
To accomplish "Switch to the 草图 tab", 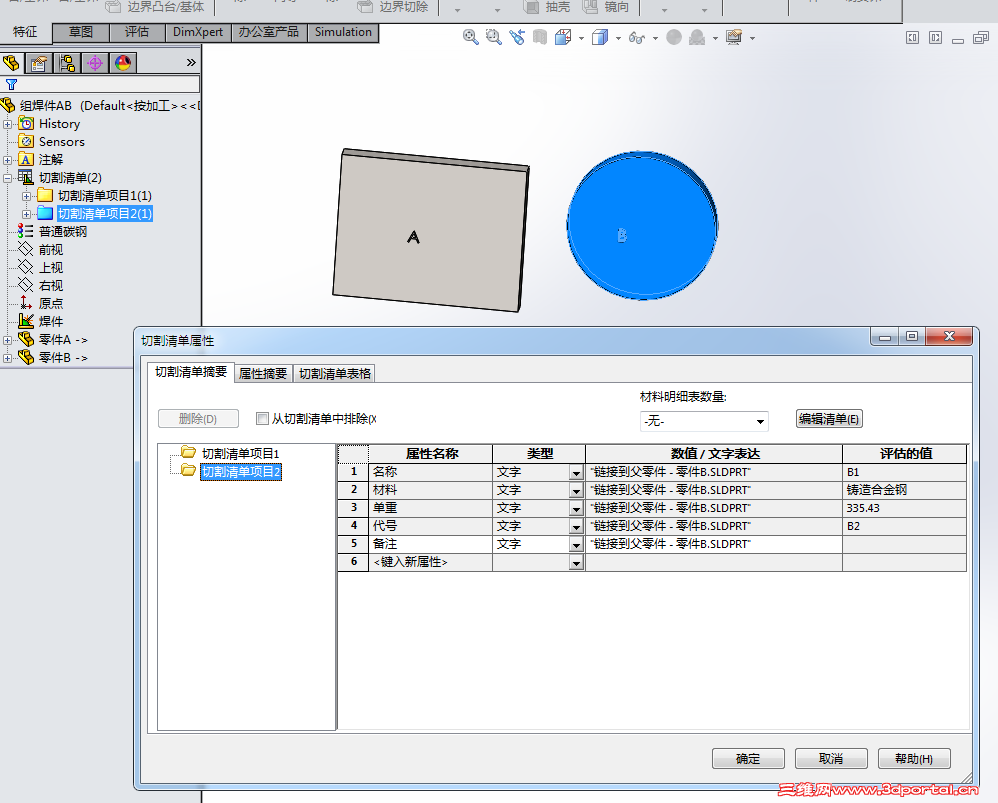I will (81, 32).
